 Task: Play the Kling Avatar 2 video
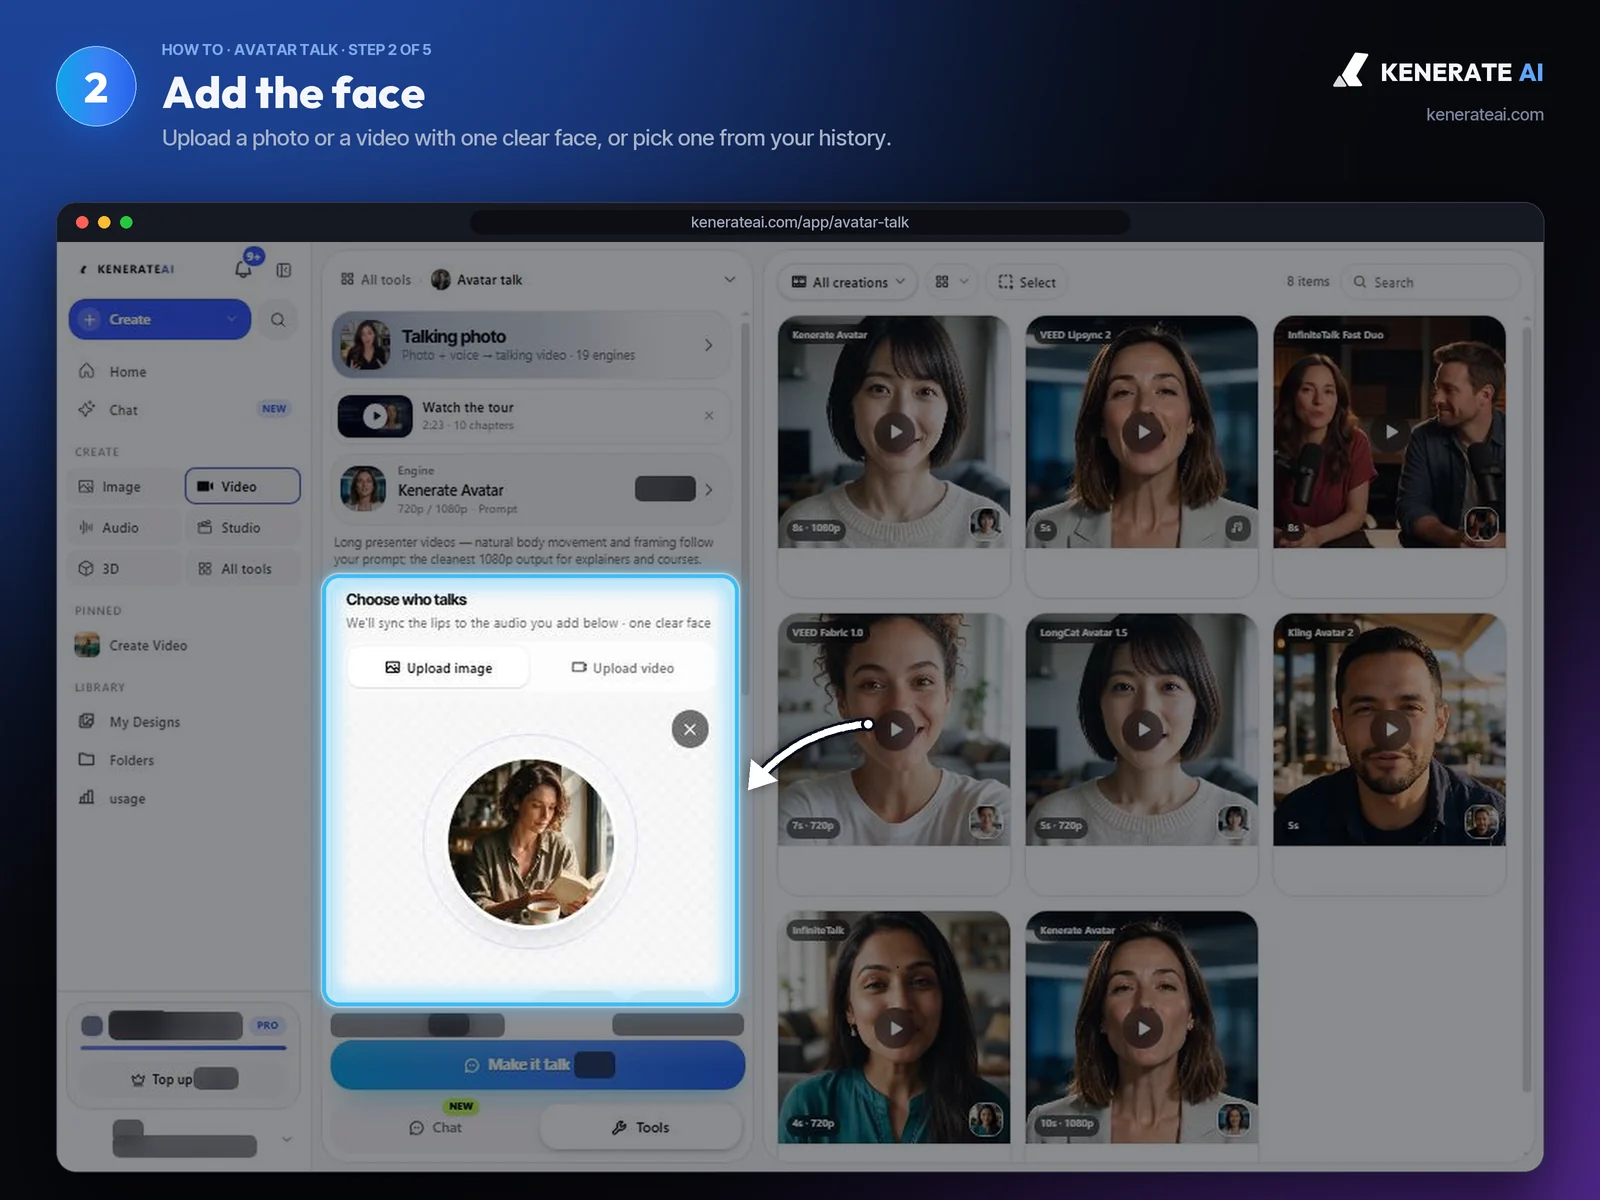pos(1390,730)
